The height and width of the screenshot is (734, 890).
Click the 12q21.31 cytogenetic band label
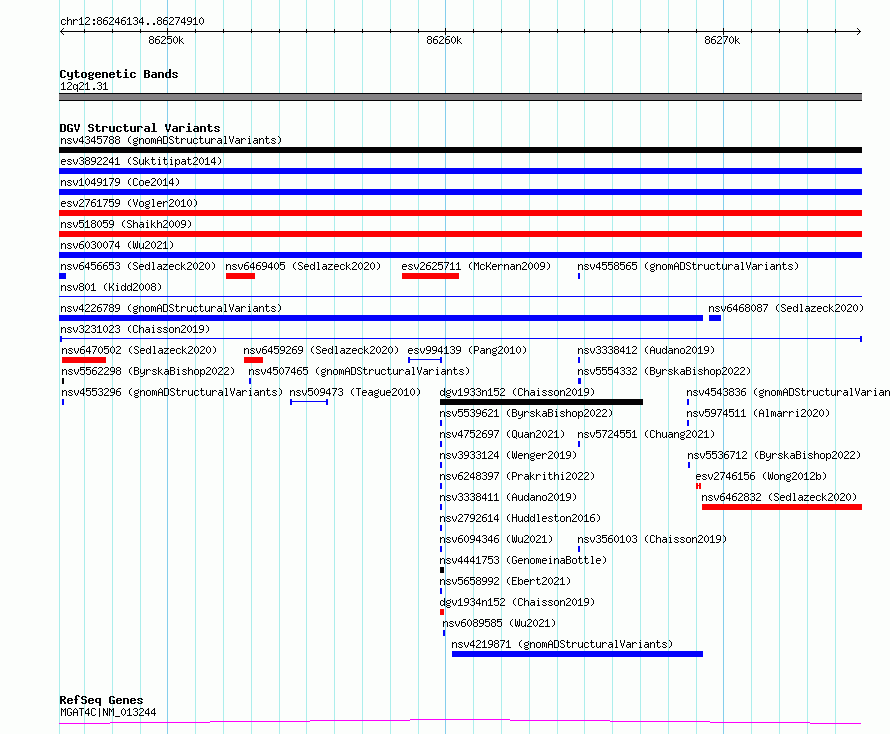84,86
